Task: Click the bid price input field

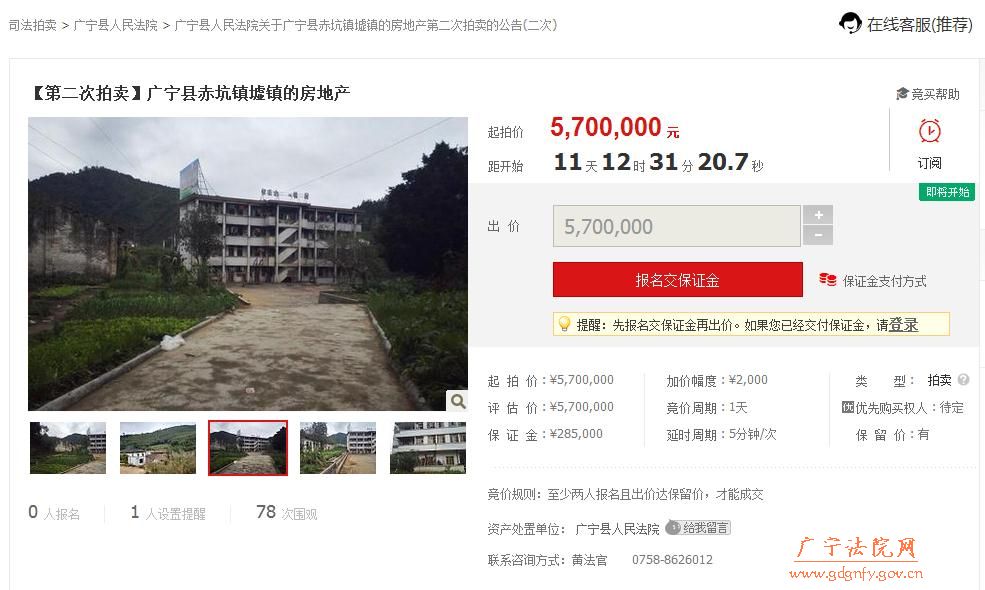Action: pos(677,226)
